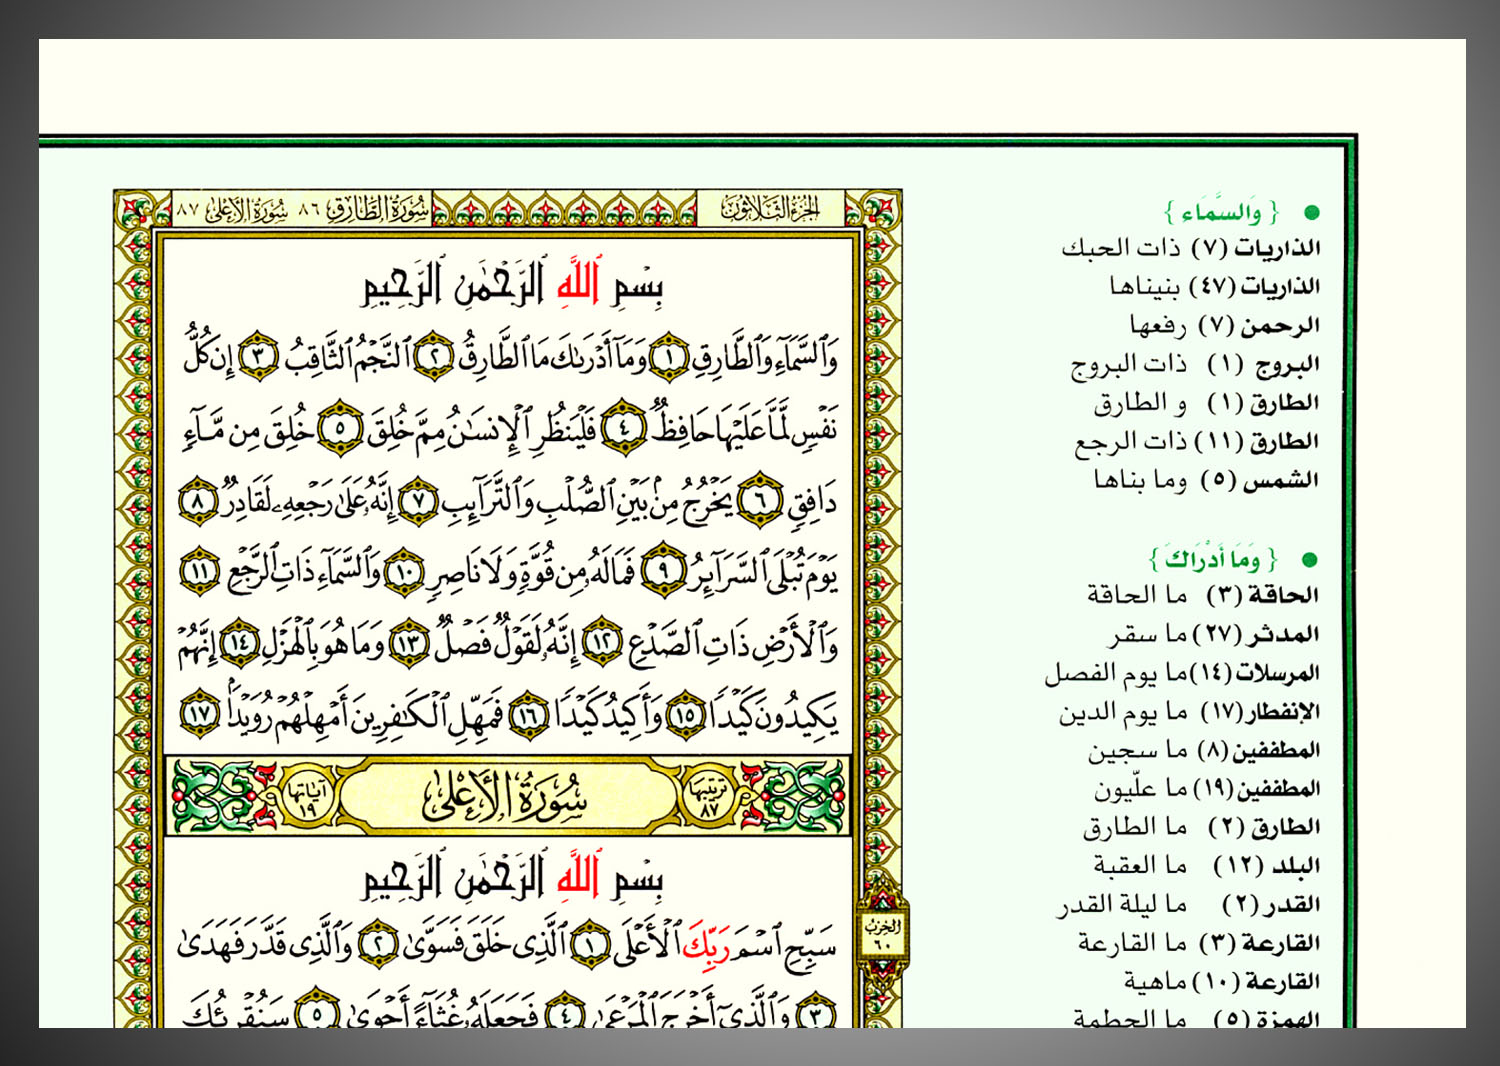The image size is (1500, 1066).
Task: Click index row البلد (١٢) ما العقبة
Action: click(x=1206, y=866)
